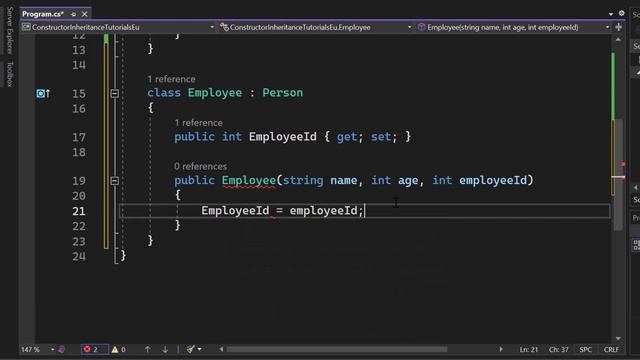The height and width of the screenshot is (360, 640).
Task: Click line number 21 in the gutter
Action: point(79,211)
